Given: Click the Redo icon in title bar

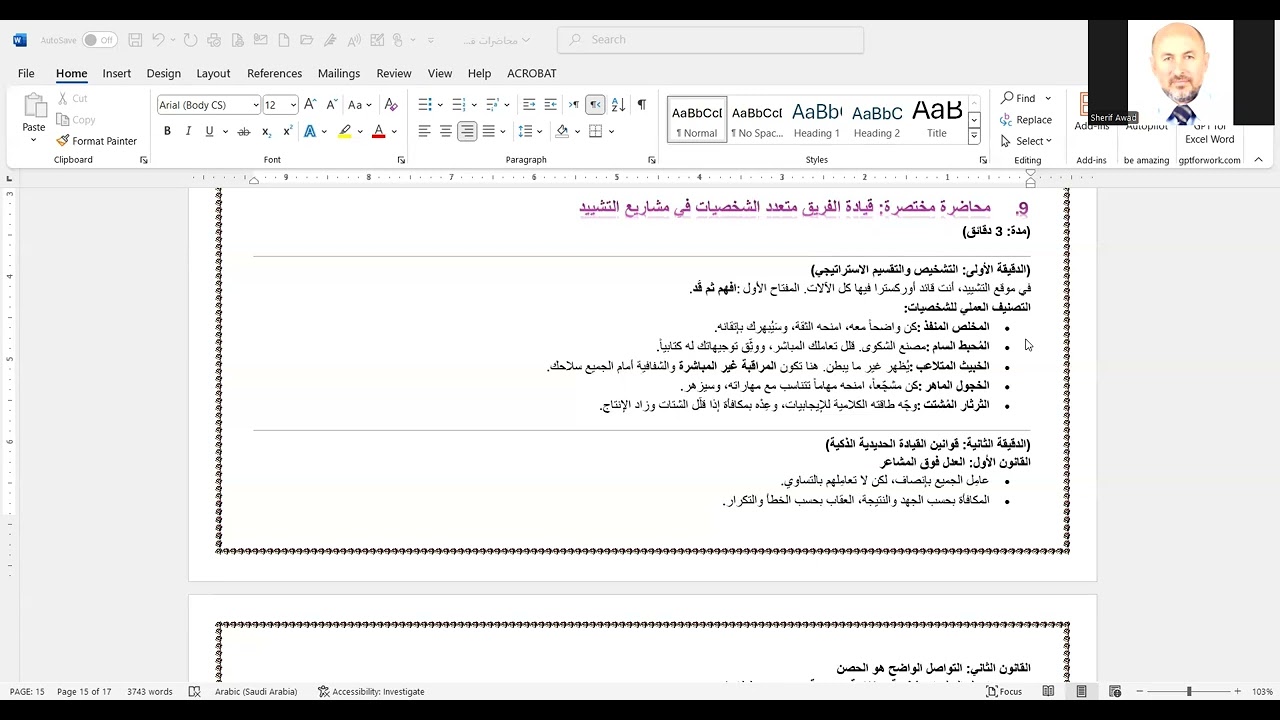Looking at the screenshot, I should click(x=191, y=40).
